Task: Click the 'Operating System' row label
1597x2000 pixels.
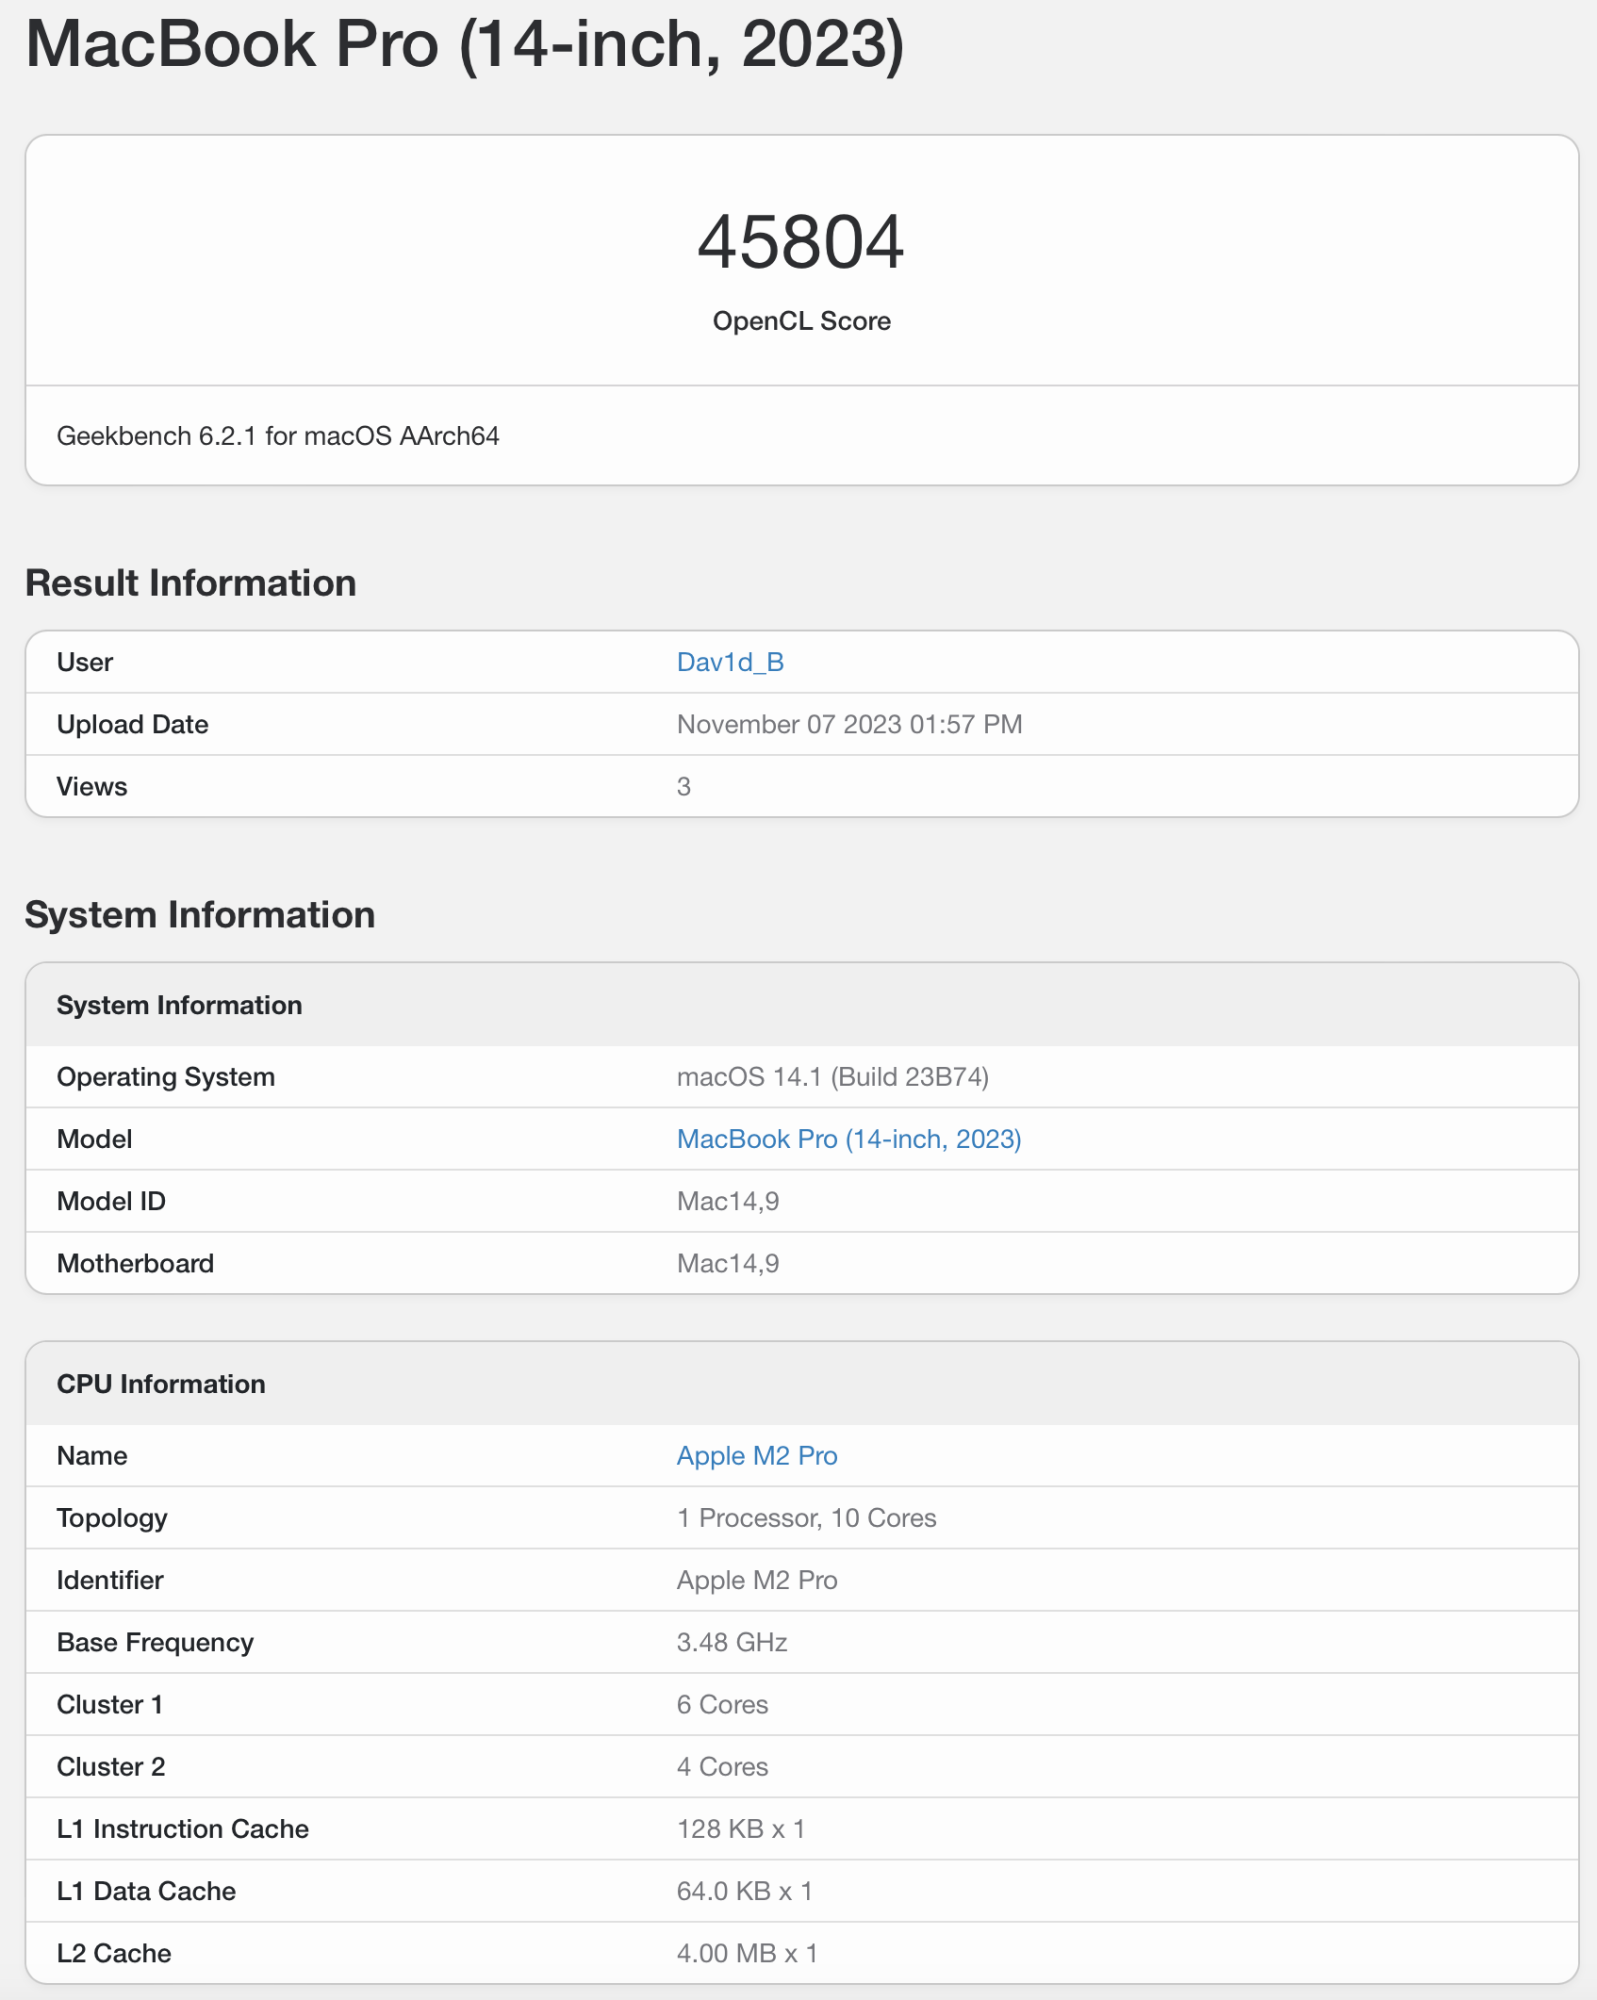Action: [x=166, y=1077]
